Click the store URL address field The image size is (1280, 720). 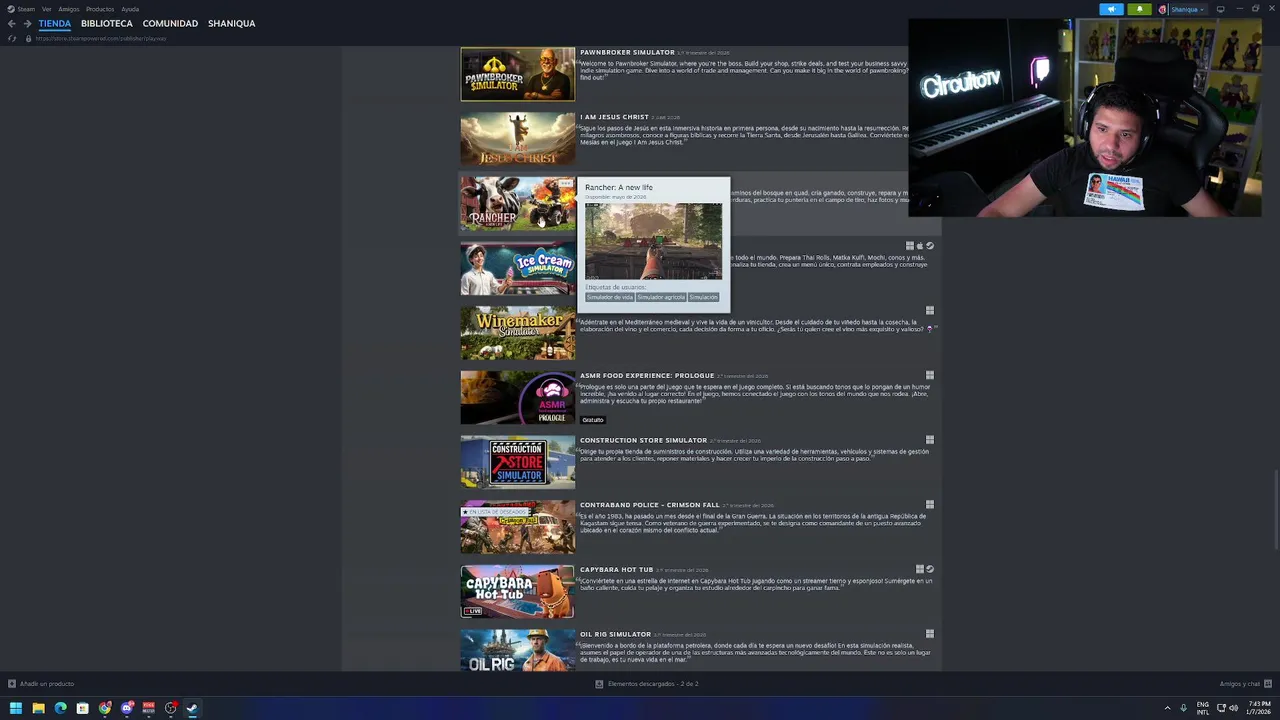(100, 39)
